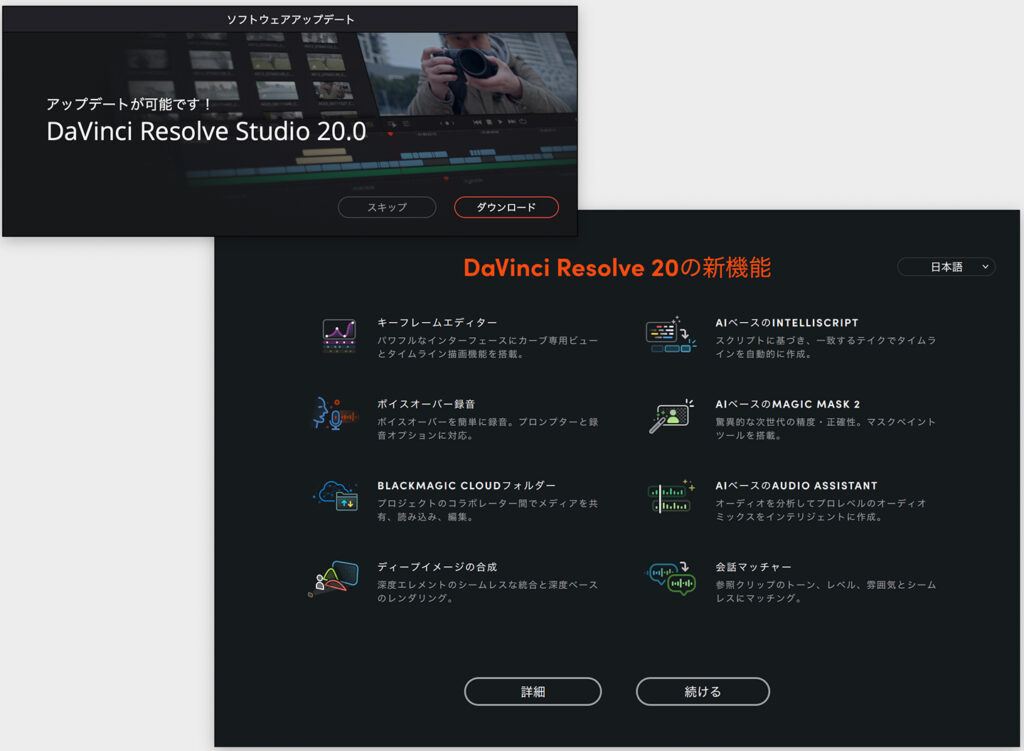1024x751 pixels.
Task: Click the スキップ button to skip update
Action: click(387, 207)
